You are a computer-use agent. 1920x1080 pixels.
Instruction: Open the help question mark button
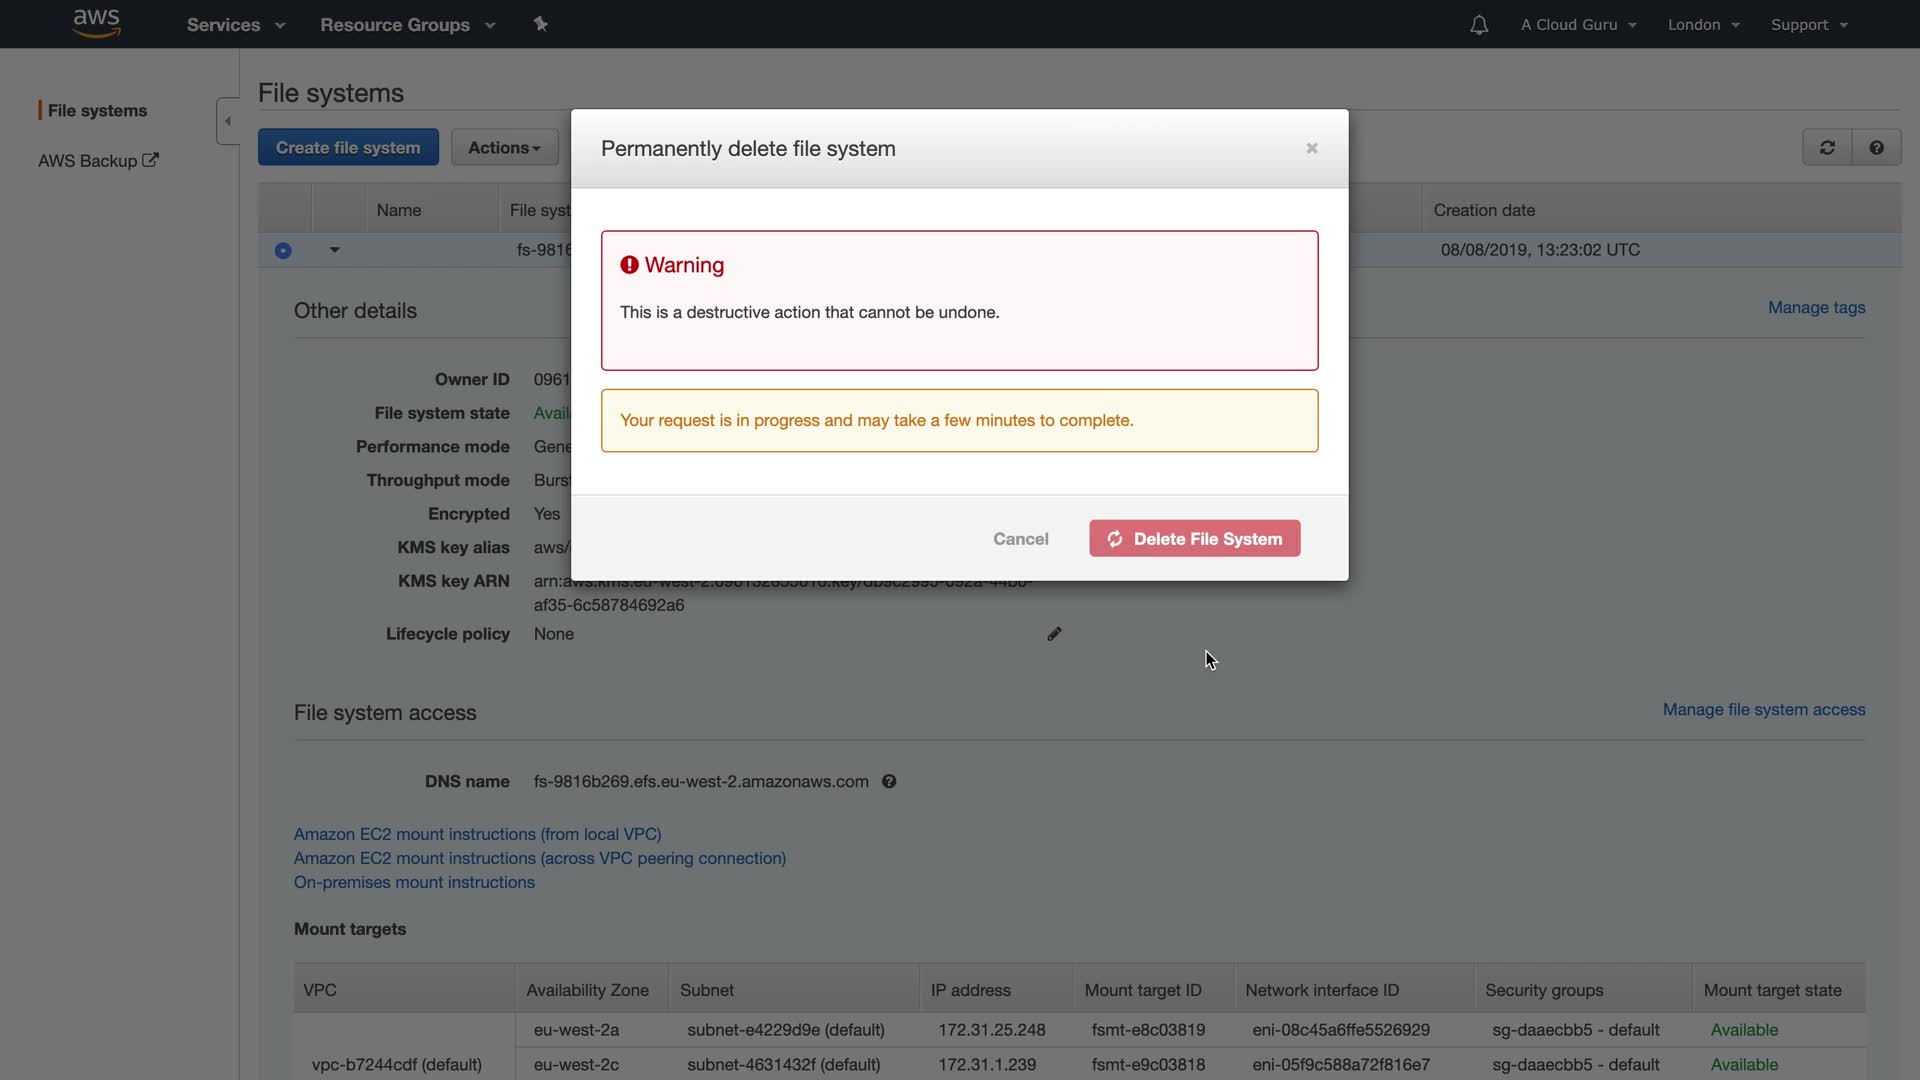point(1876,148)
